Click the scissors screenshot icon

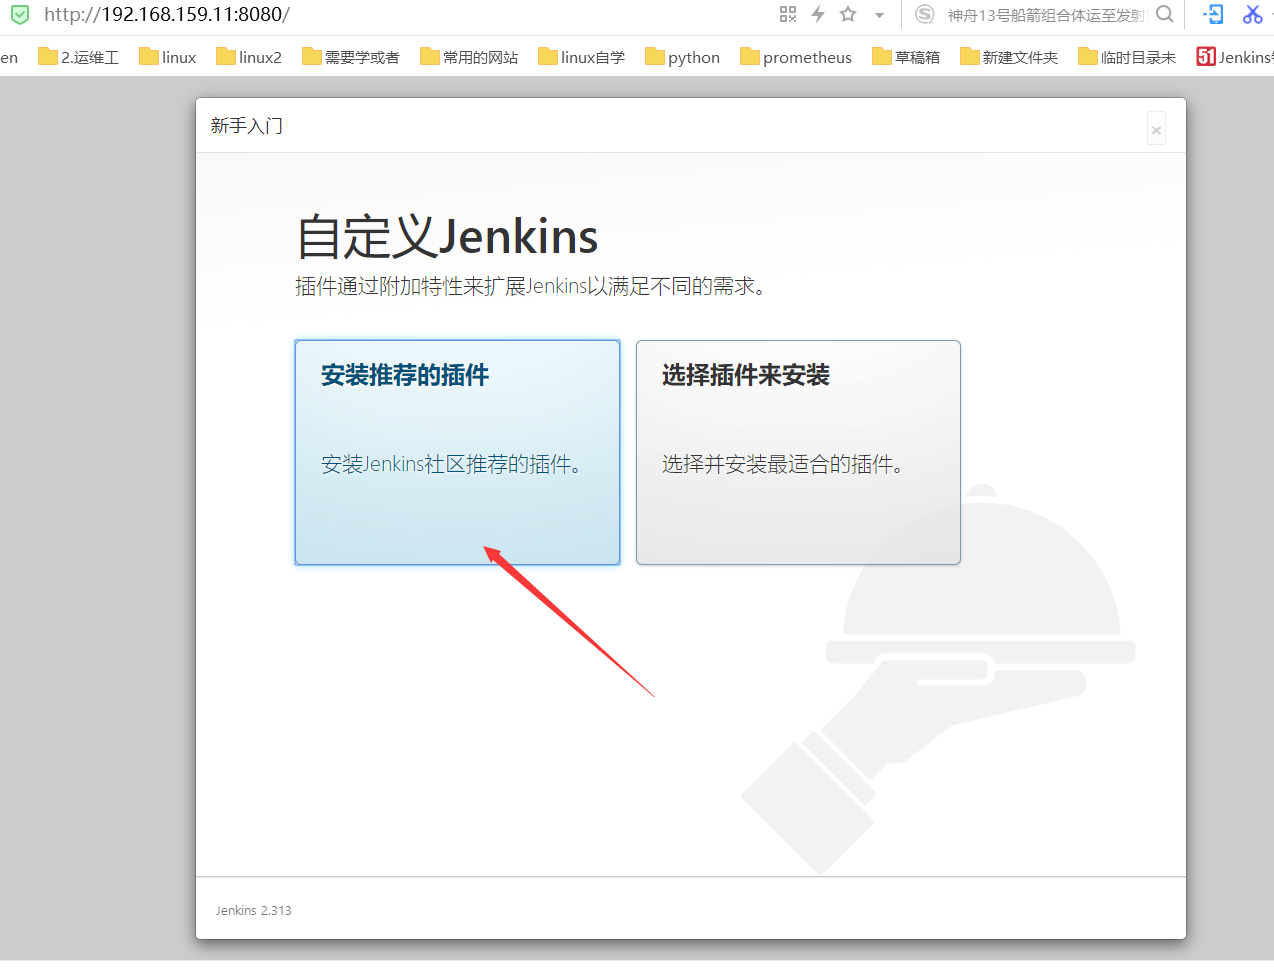click(x=1252, y=14)
